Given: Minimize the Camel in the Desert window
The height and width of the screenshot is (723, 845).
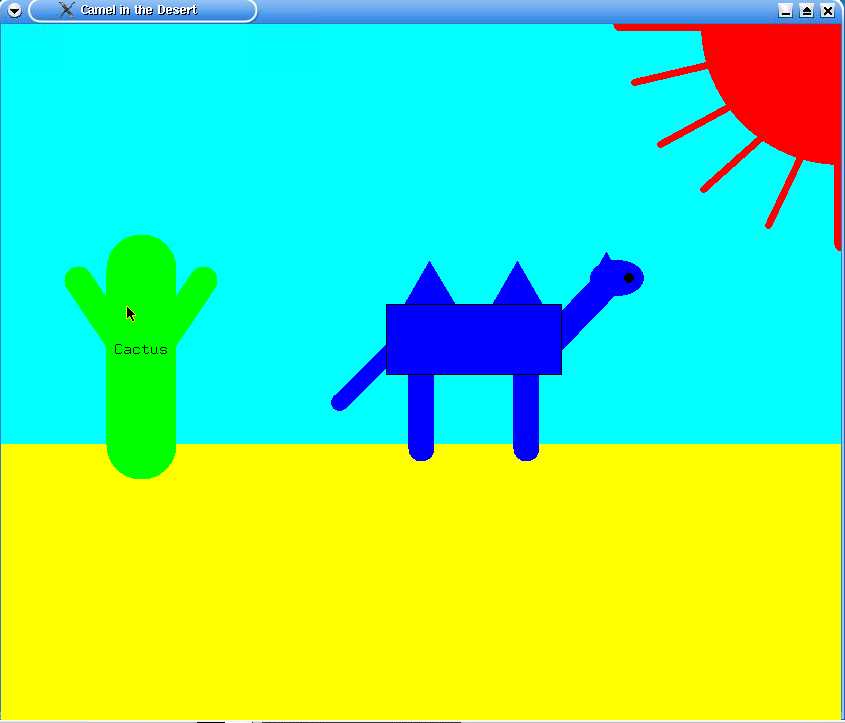Looking at the screenshot, I should [786, 10].
